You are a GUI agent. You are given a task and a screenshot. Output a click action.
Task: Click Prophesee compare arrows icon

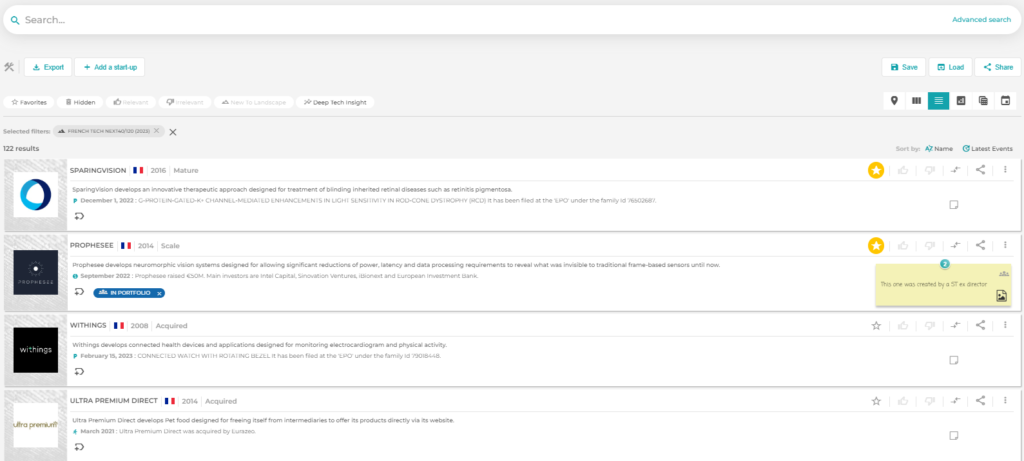(955, 246)
